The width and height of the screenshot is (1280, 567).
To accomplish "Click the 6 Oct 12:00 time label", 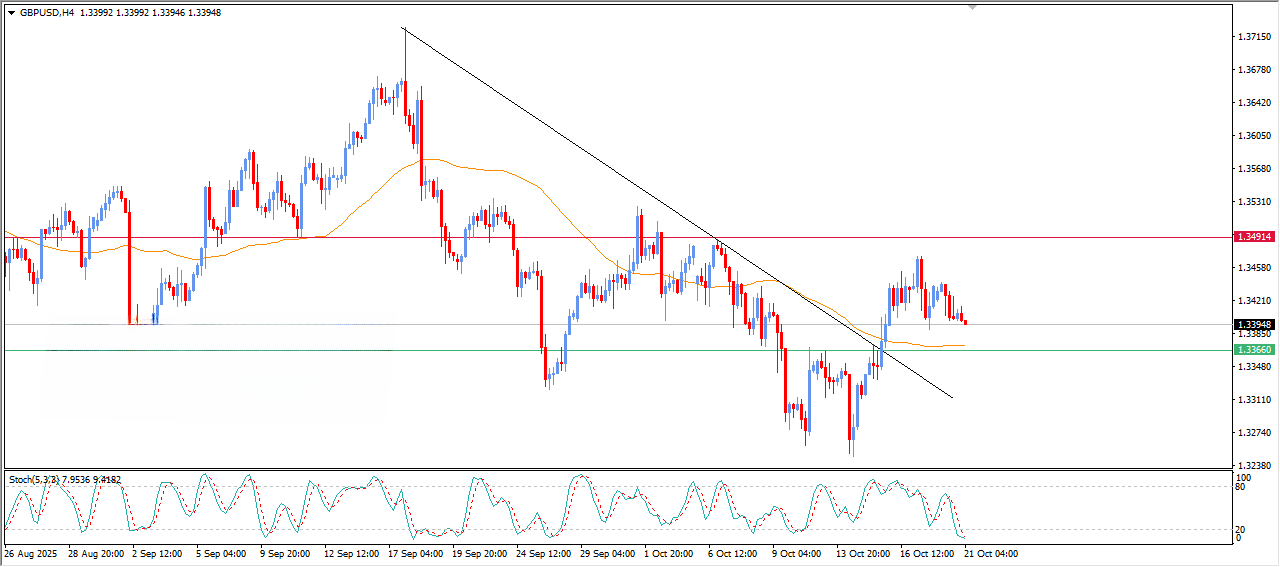I will [734, 553].
